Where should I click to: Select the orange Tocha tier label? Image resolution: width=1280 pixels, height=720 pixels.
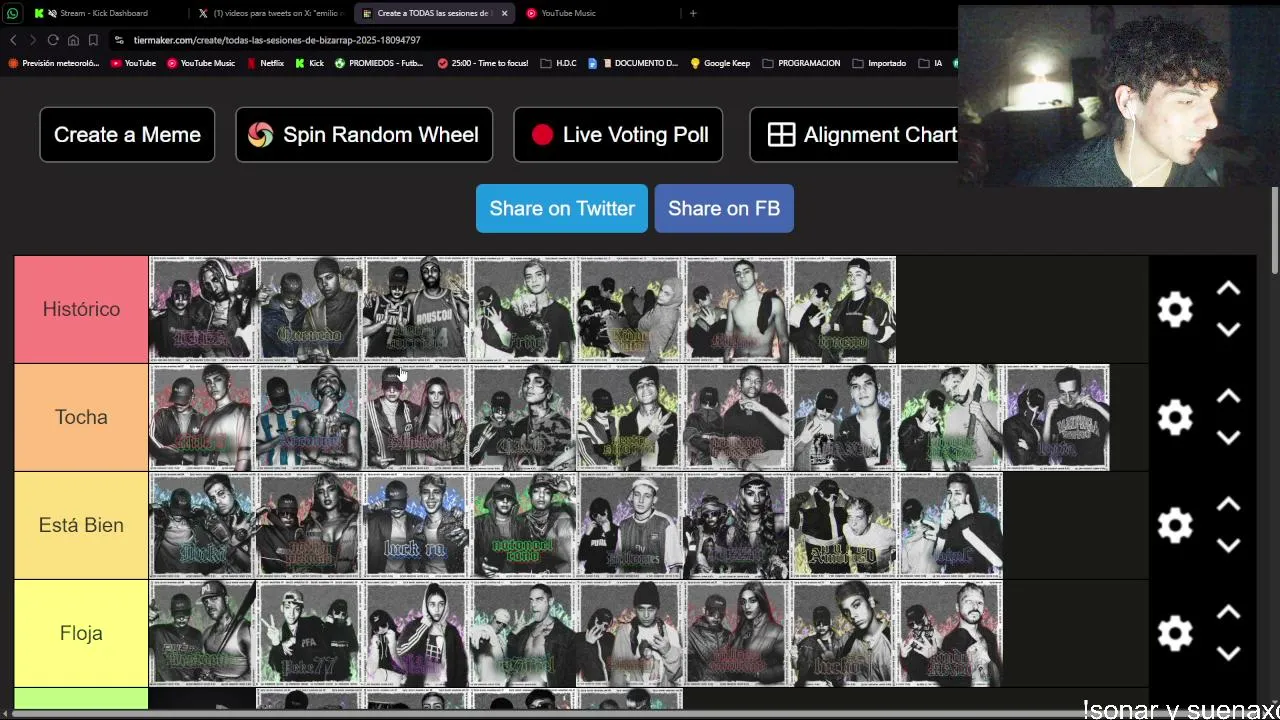pyautogui.click(x=81, y=417)
